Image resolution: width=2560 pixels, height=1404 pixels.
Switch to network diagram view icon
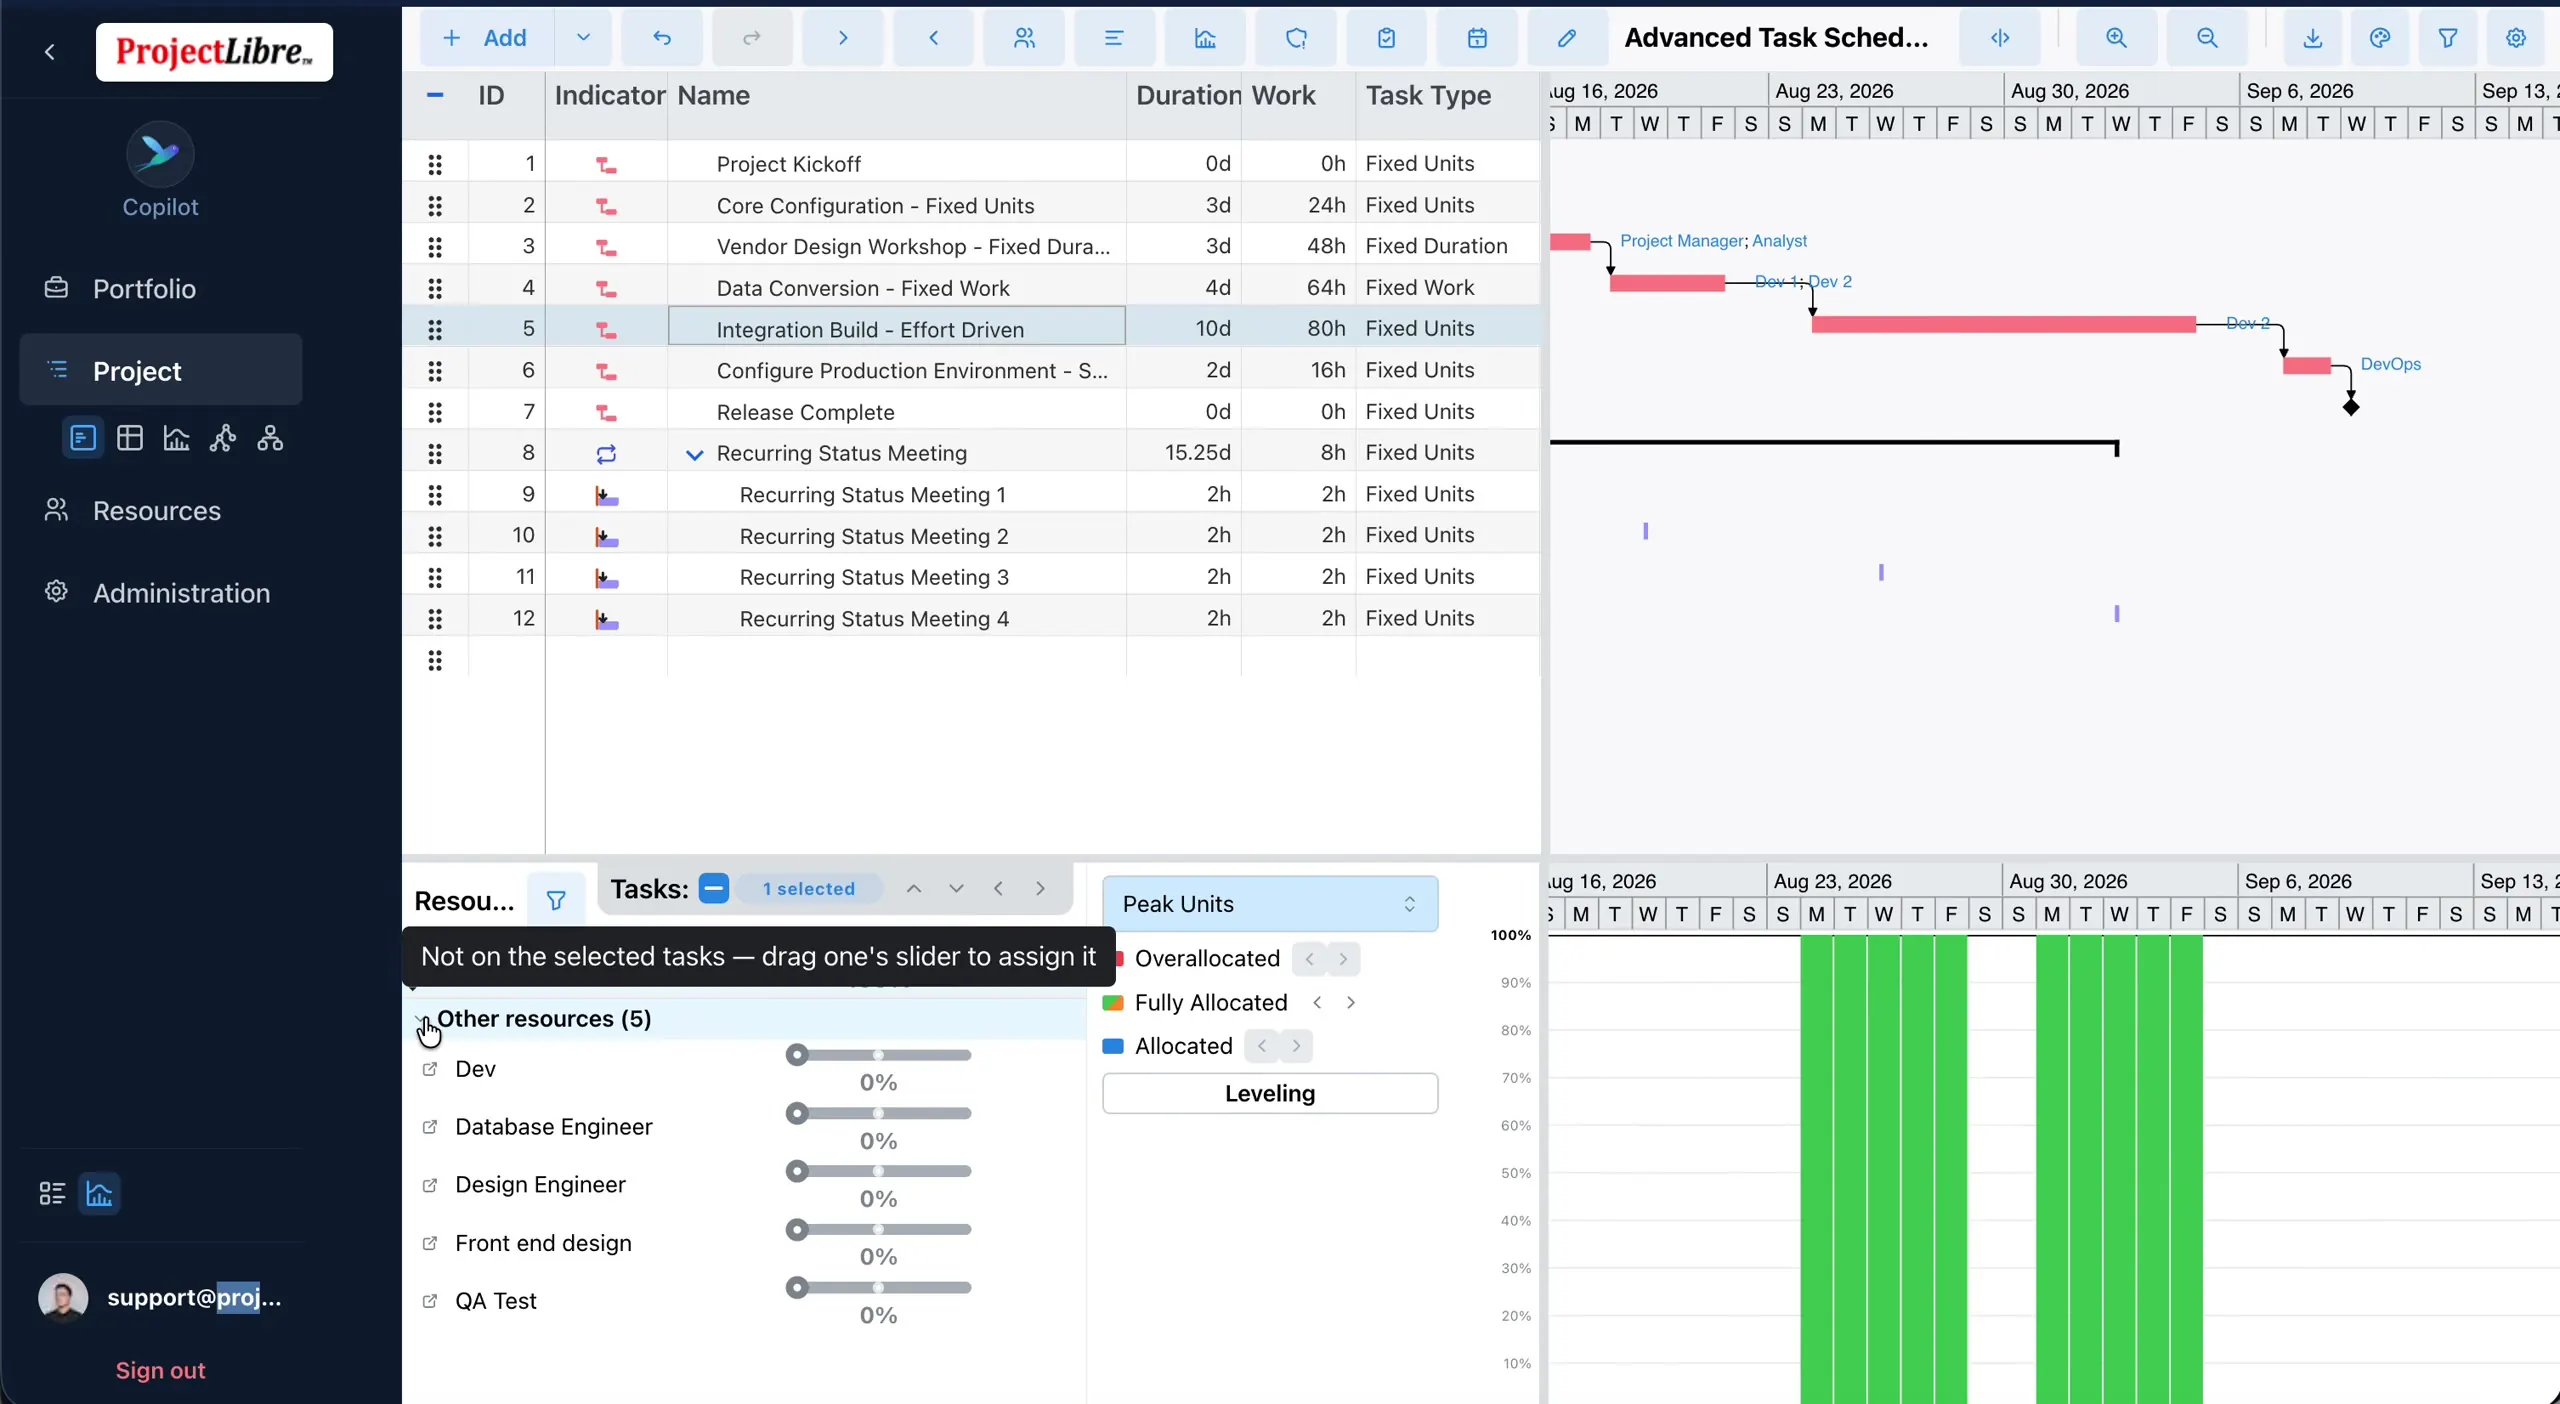coord(223,438)
